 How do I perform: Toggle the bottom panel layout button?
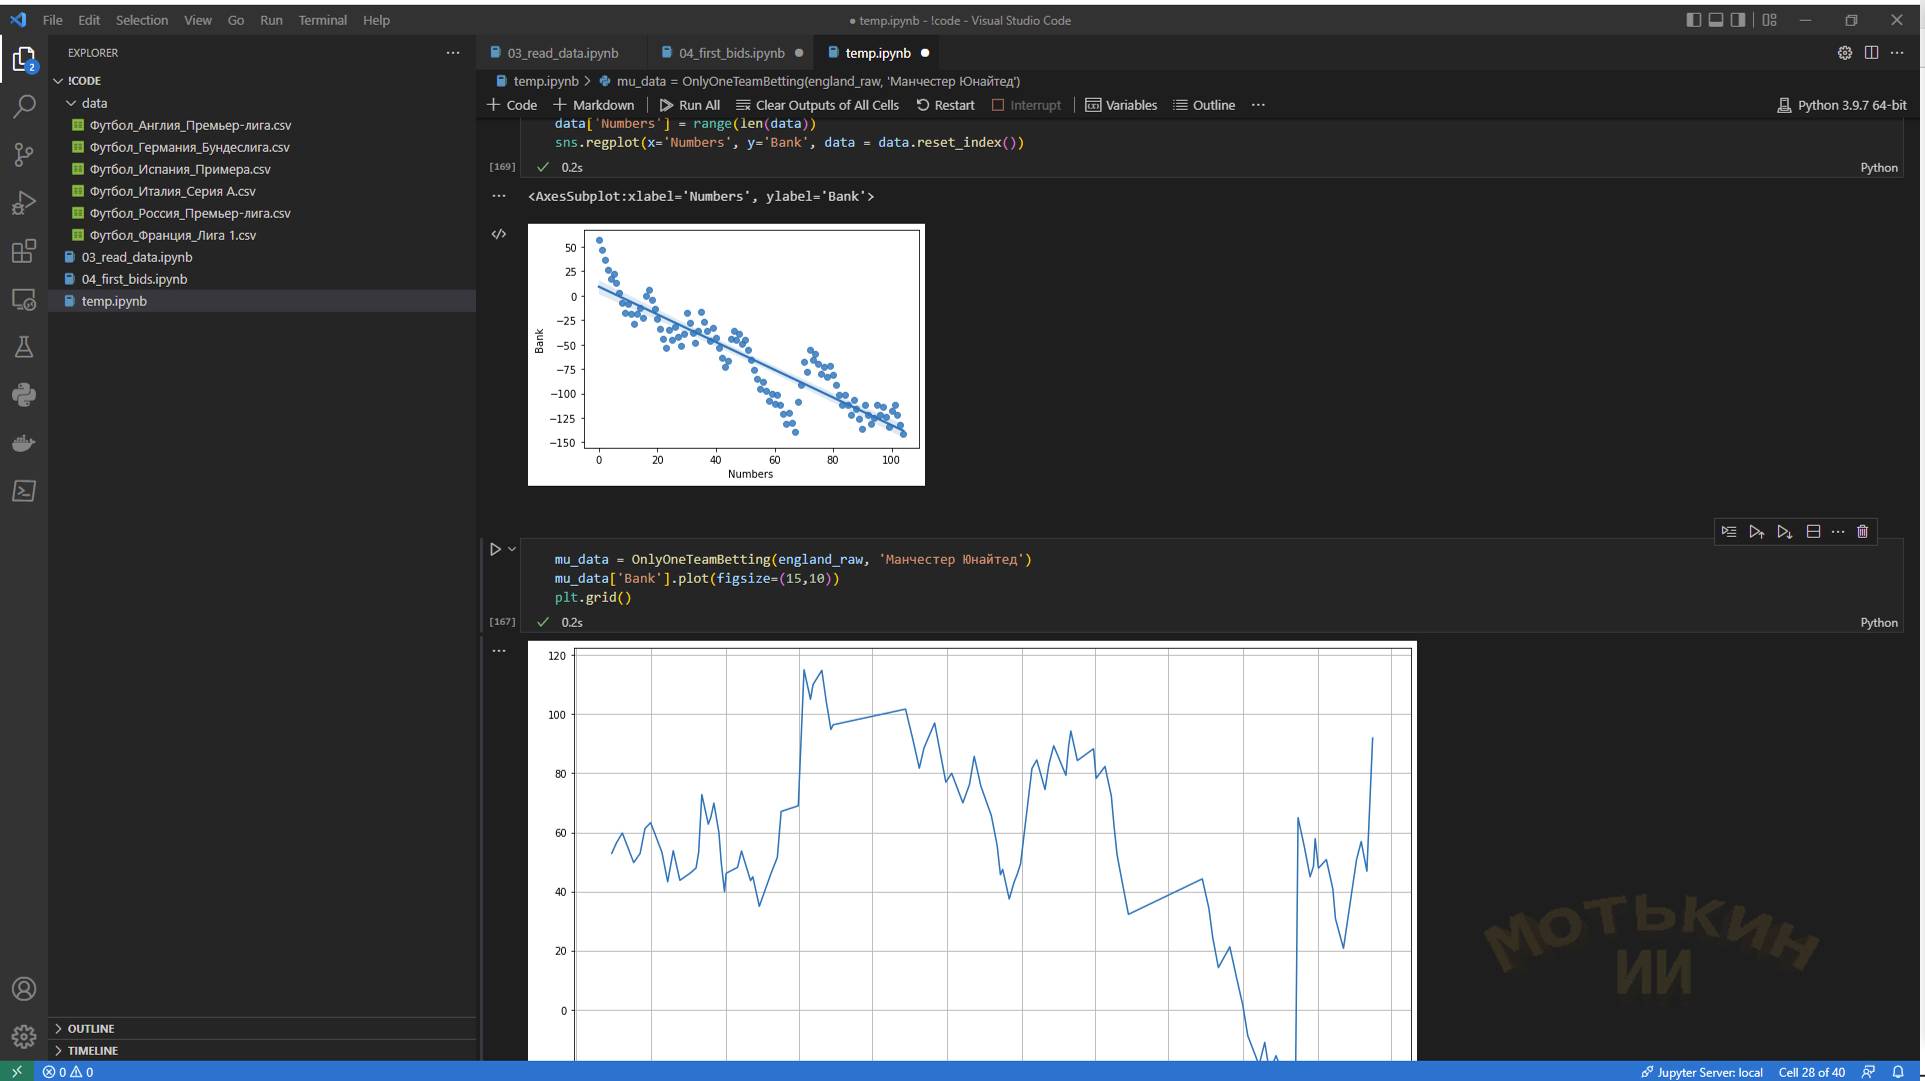pyautogui.click(x=1716, y=20)
